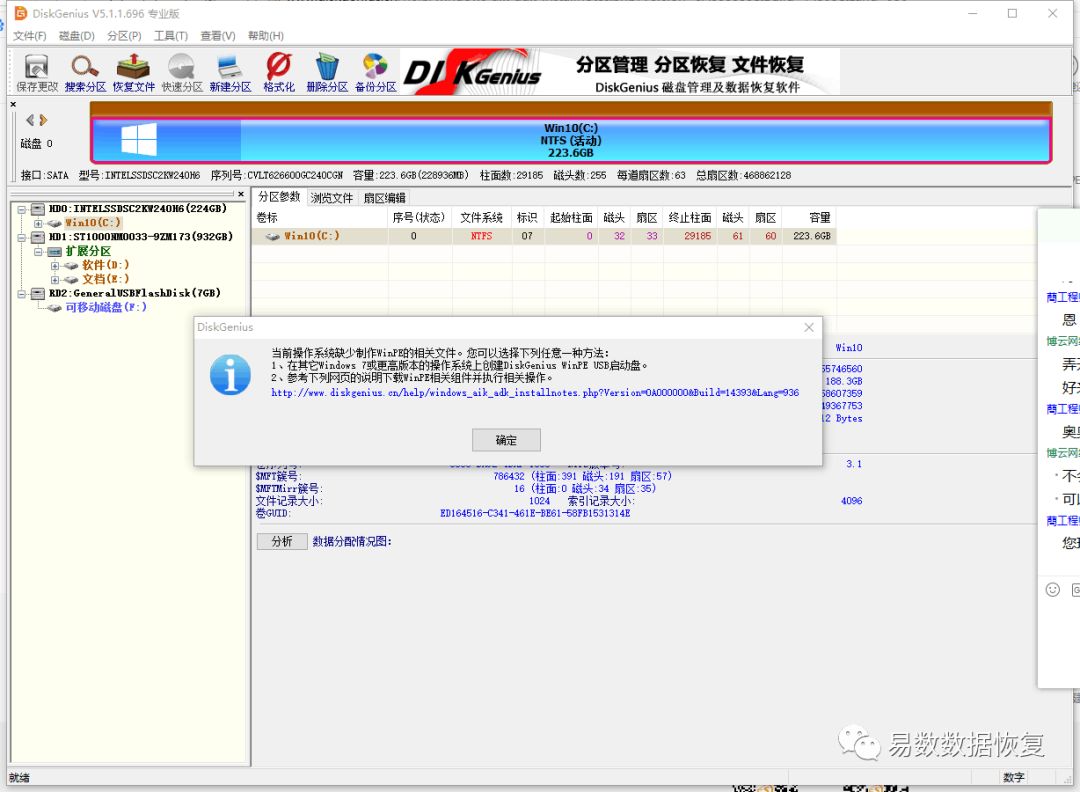The height and width of the screenshot is (792, 1080).
Task: Click the Analyze (分析) button
Action: pyautogui.click(x=282, y=541)
